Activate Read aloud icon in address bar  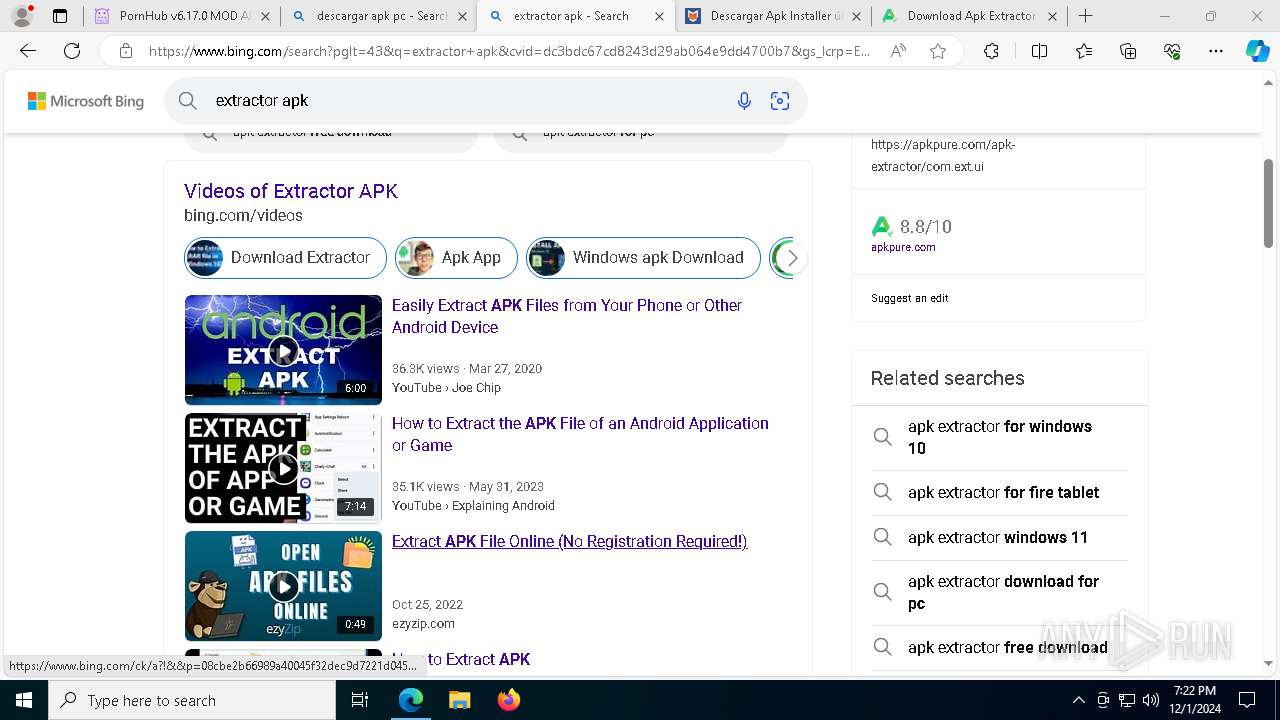[898, 51]
